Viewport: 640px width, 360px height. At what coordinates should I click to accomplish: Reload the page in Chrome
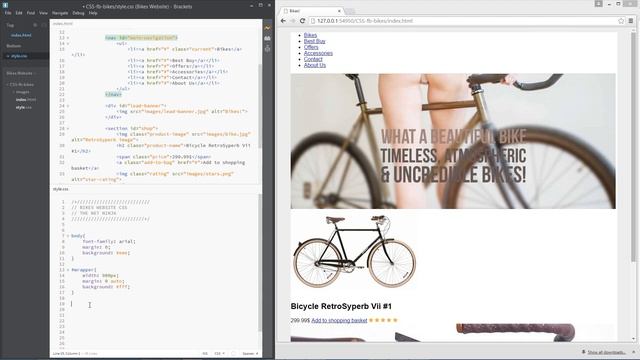pyautogui.click(x=302, y=21)
